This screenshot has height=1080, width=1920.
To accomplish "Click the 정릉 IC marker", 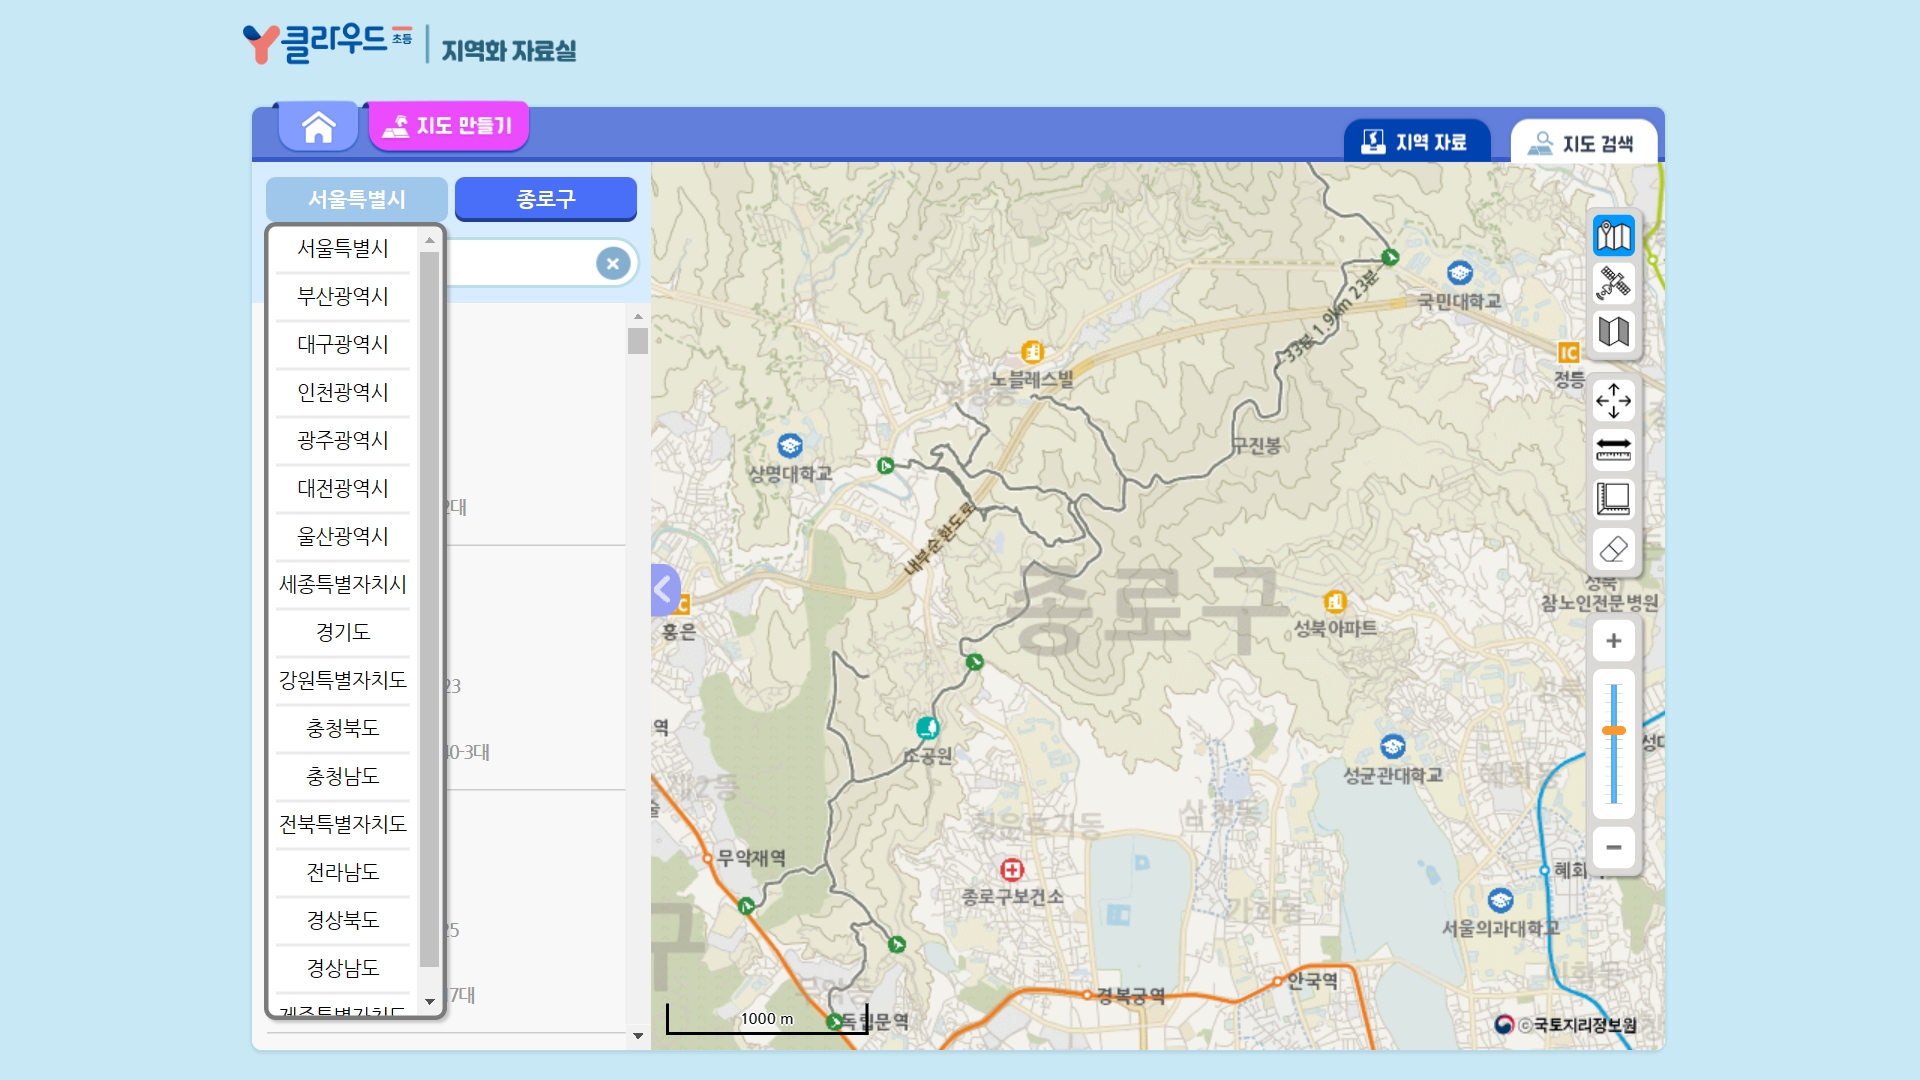I will coord(1568,352).
